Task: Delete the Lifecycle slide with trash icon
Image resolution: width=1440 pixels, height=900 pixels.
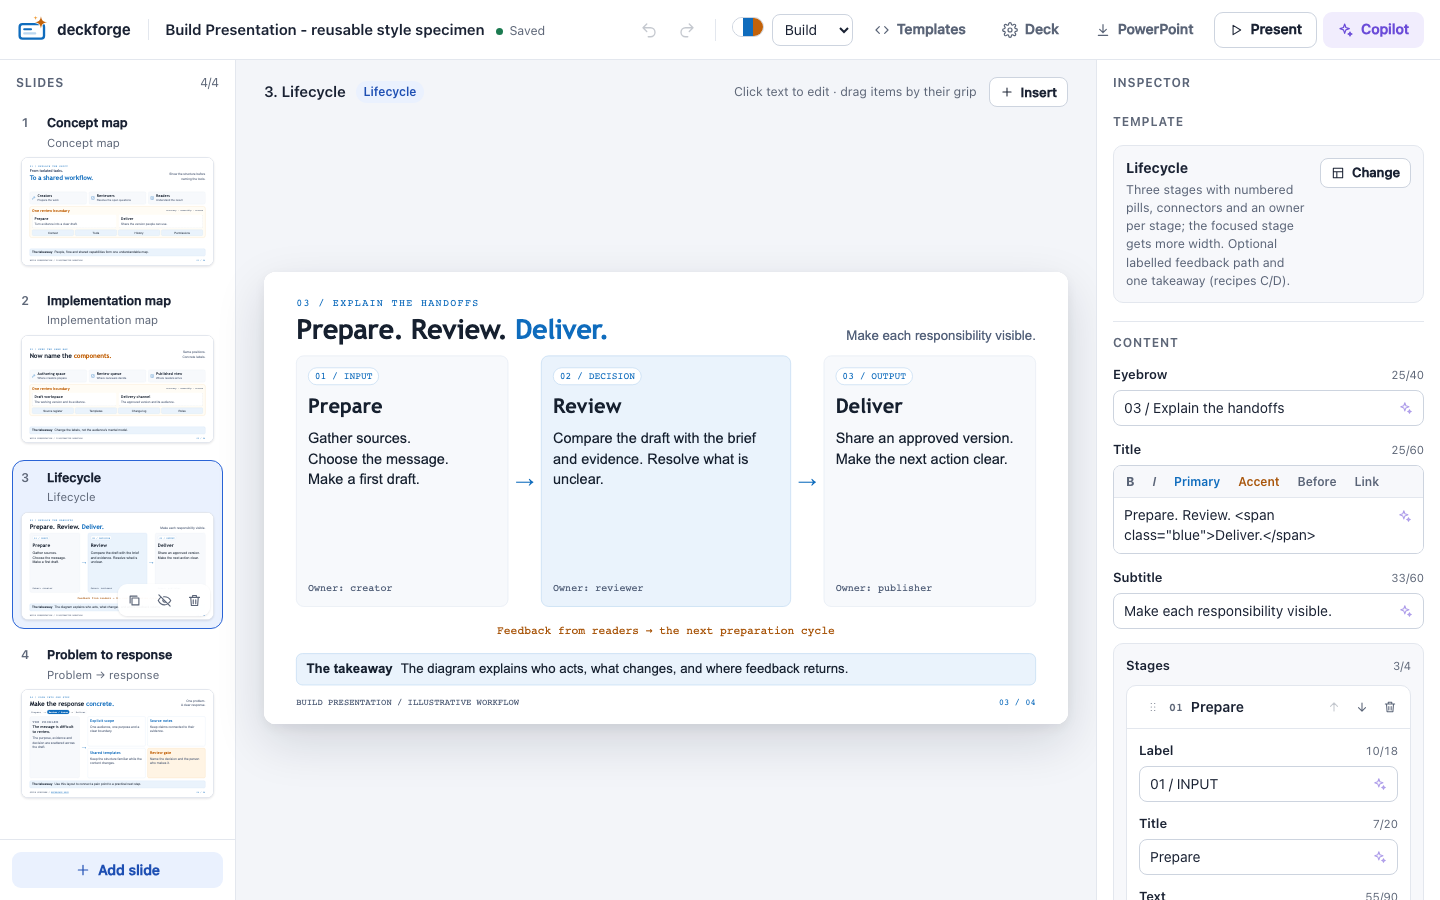Action: pyautogui.click(x=194, y=600)
